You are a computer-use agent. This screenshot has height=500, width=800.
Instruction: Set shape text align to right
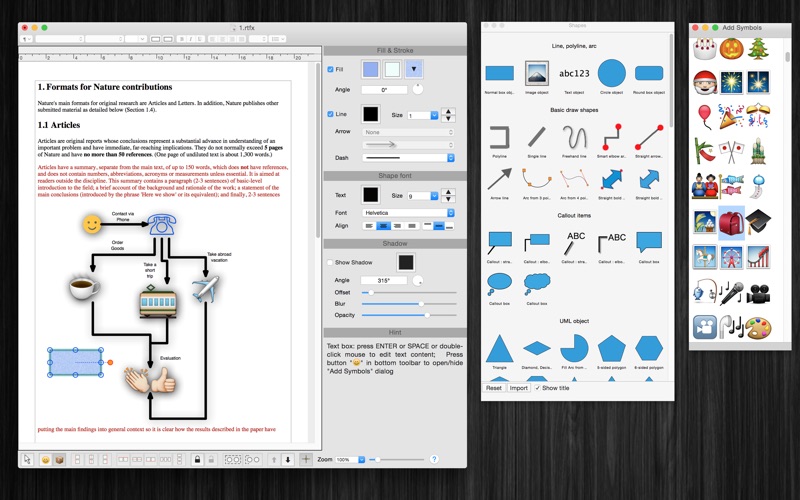pos(398,226)
